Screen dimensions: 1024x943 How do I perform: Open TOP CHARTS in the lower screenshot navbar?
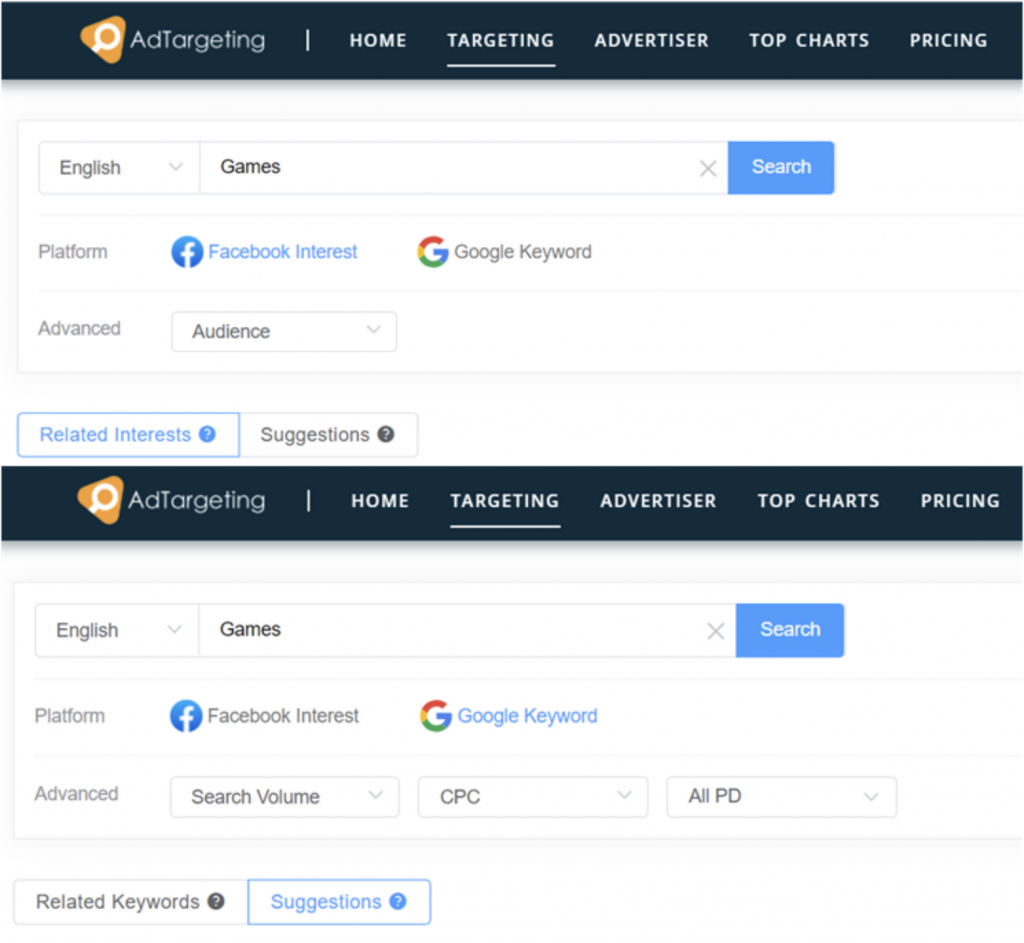pyautogui.click(x=818, y=501)
